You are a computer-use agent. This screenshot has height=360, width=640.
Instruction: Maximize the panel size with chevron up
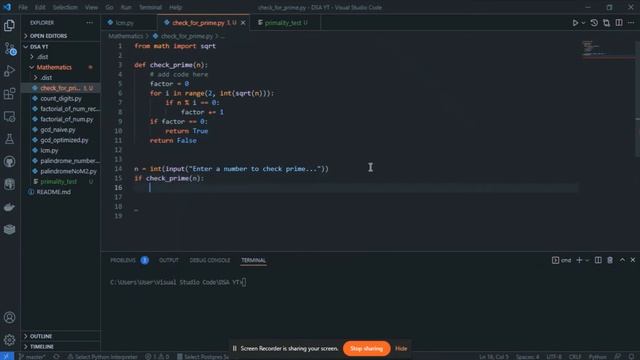point(622,260)
